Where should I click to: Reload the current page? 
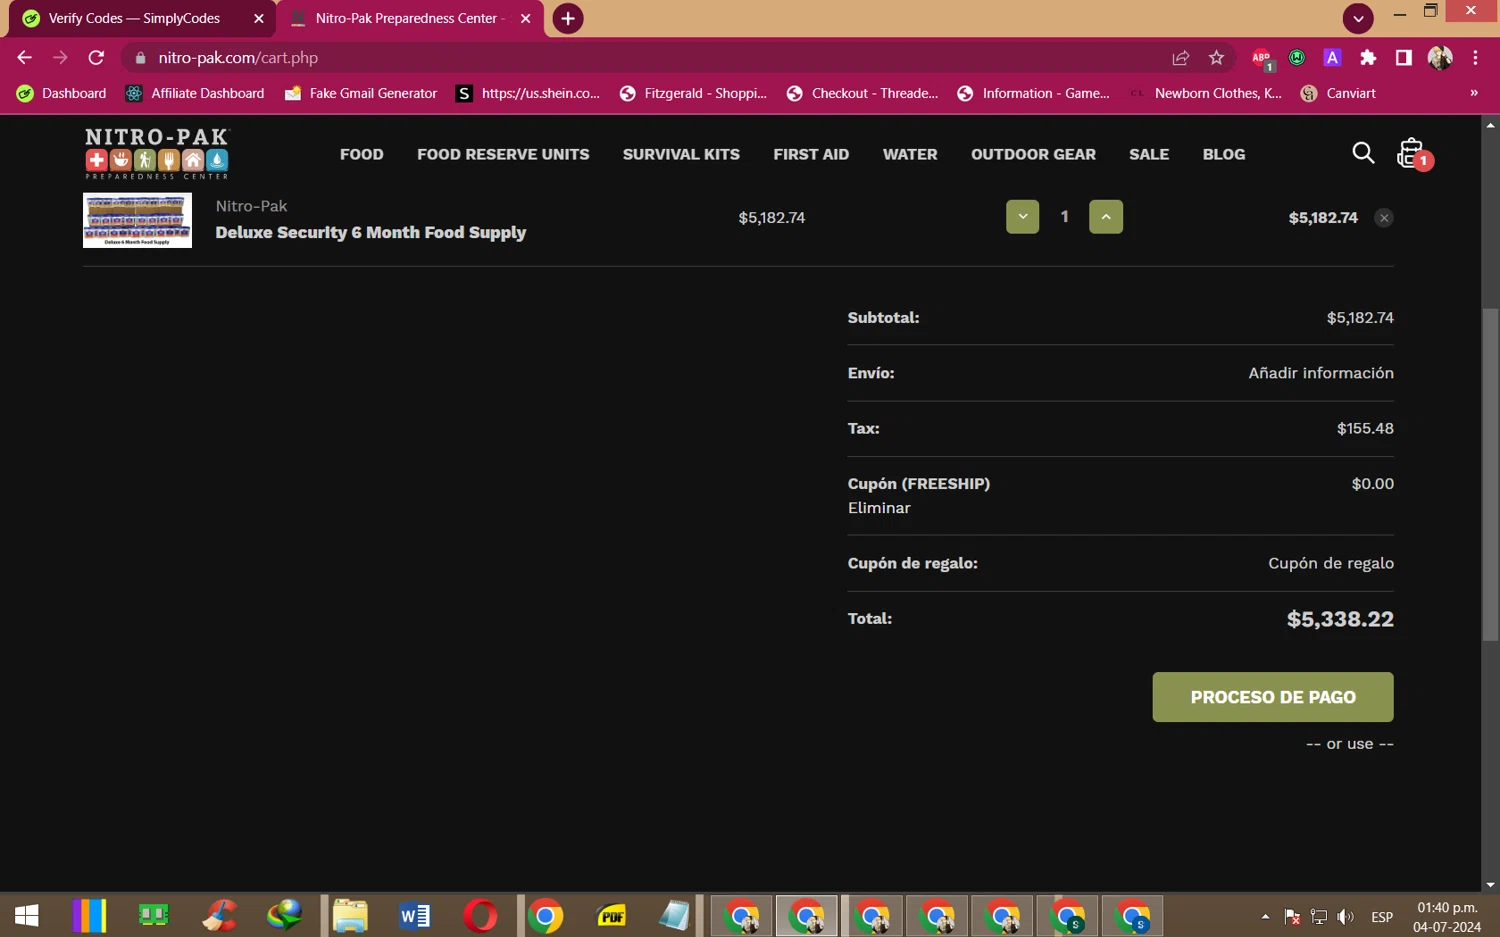click(x=96, y=57)
